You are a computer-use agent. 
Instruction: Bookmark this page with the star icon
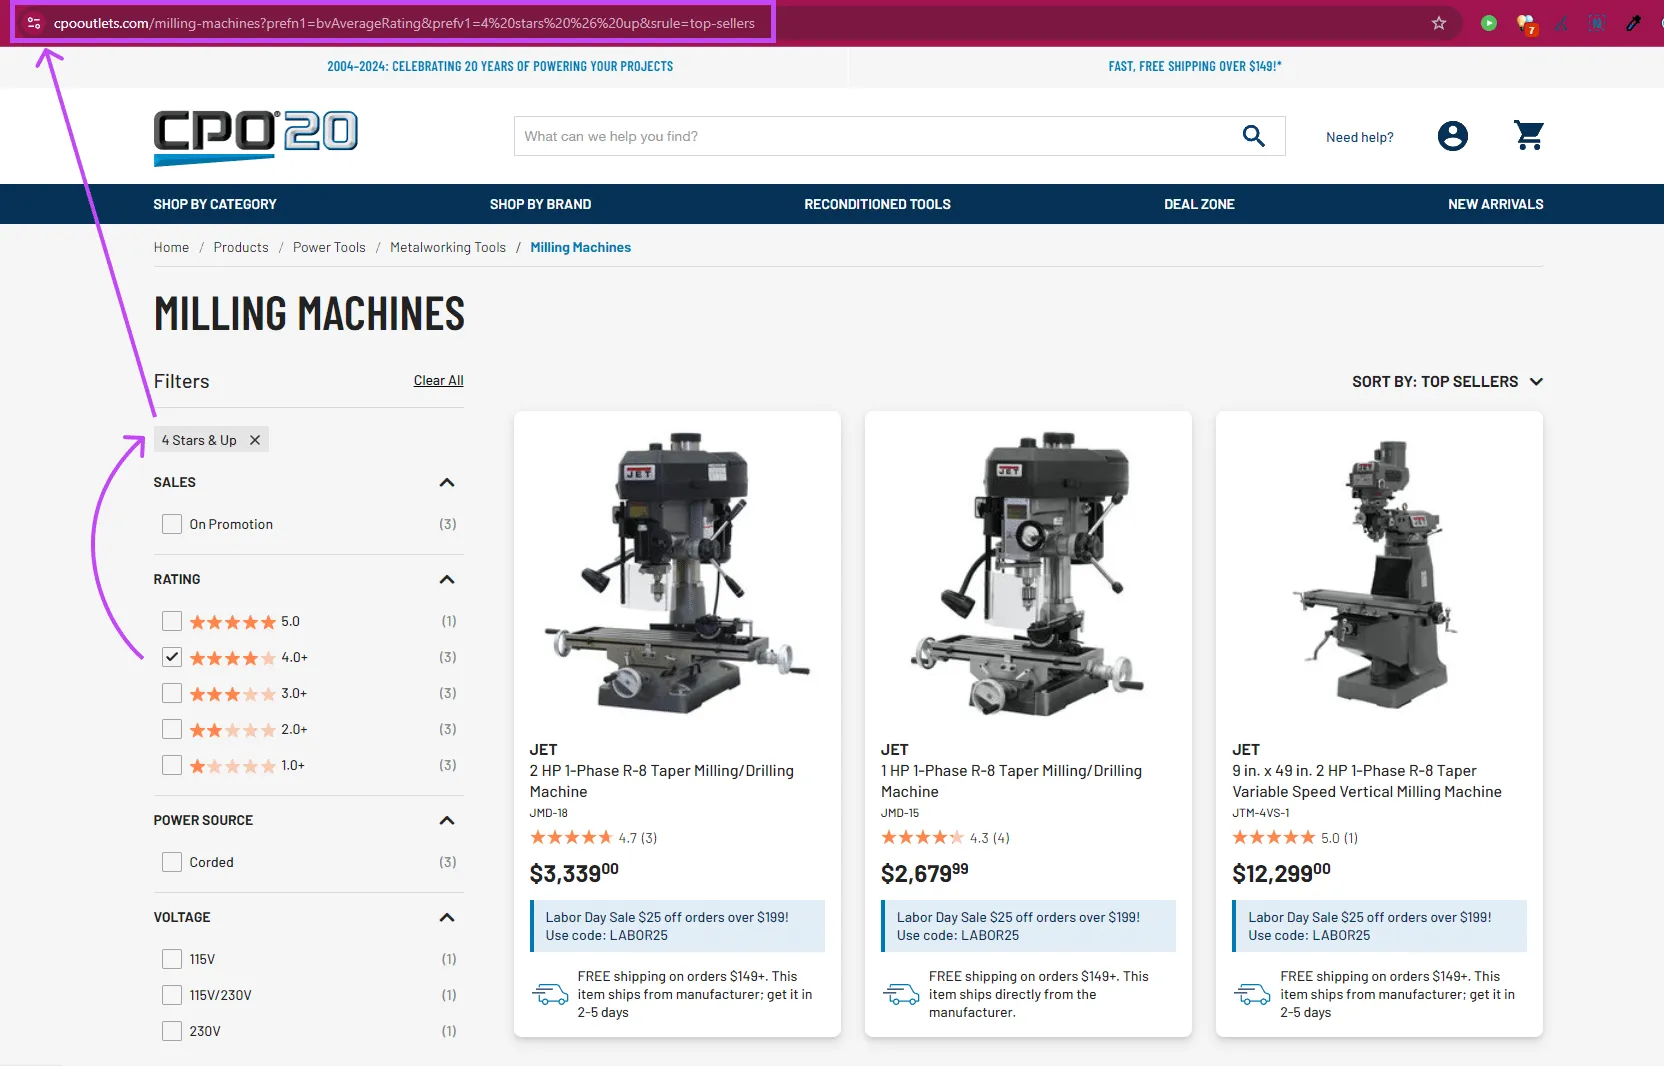pos(1439,23)
